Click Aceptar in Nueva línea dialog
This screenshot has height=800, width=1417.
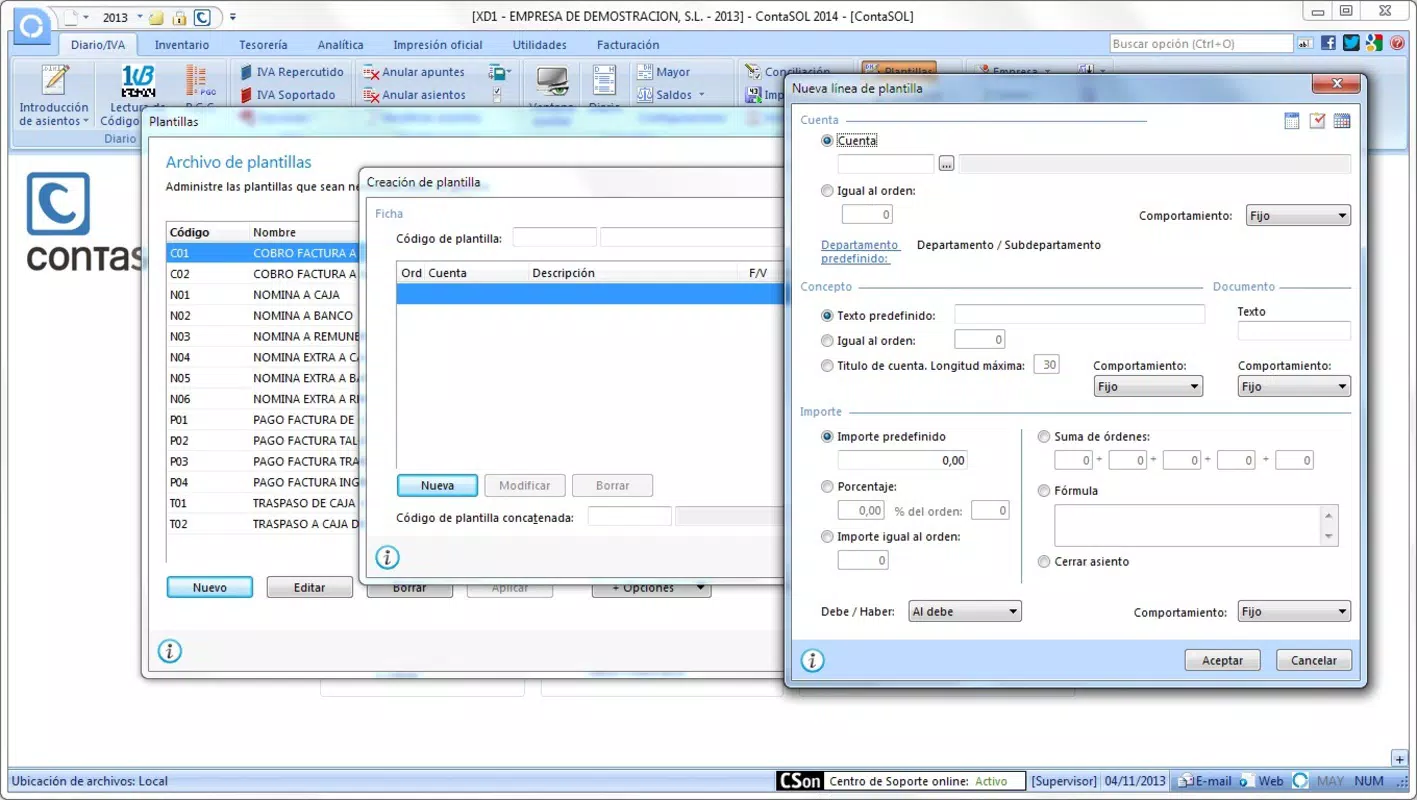(x=1222, y=660)
